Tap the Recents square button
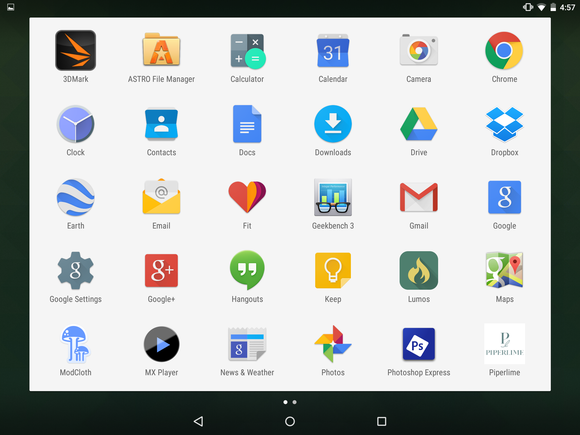The width and height of the screenshot is (580, 435). tap(381, 421)
